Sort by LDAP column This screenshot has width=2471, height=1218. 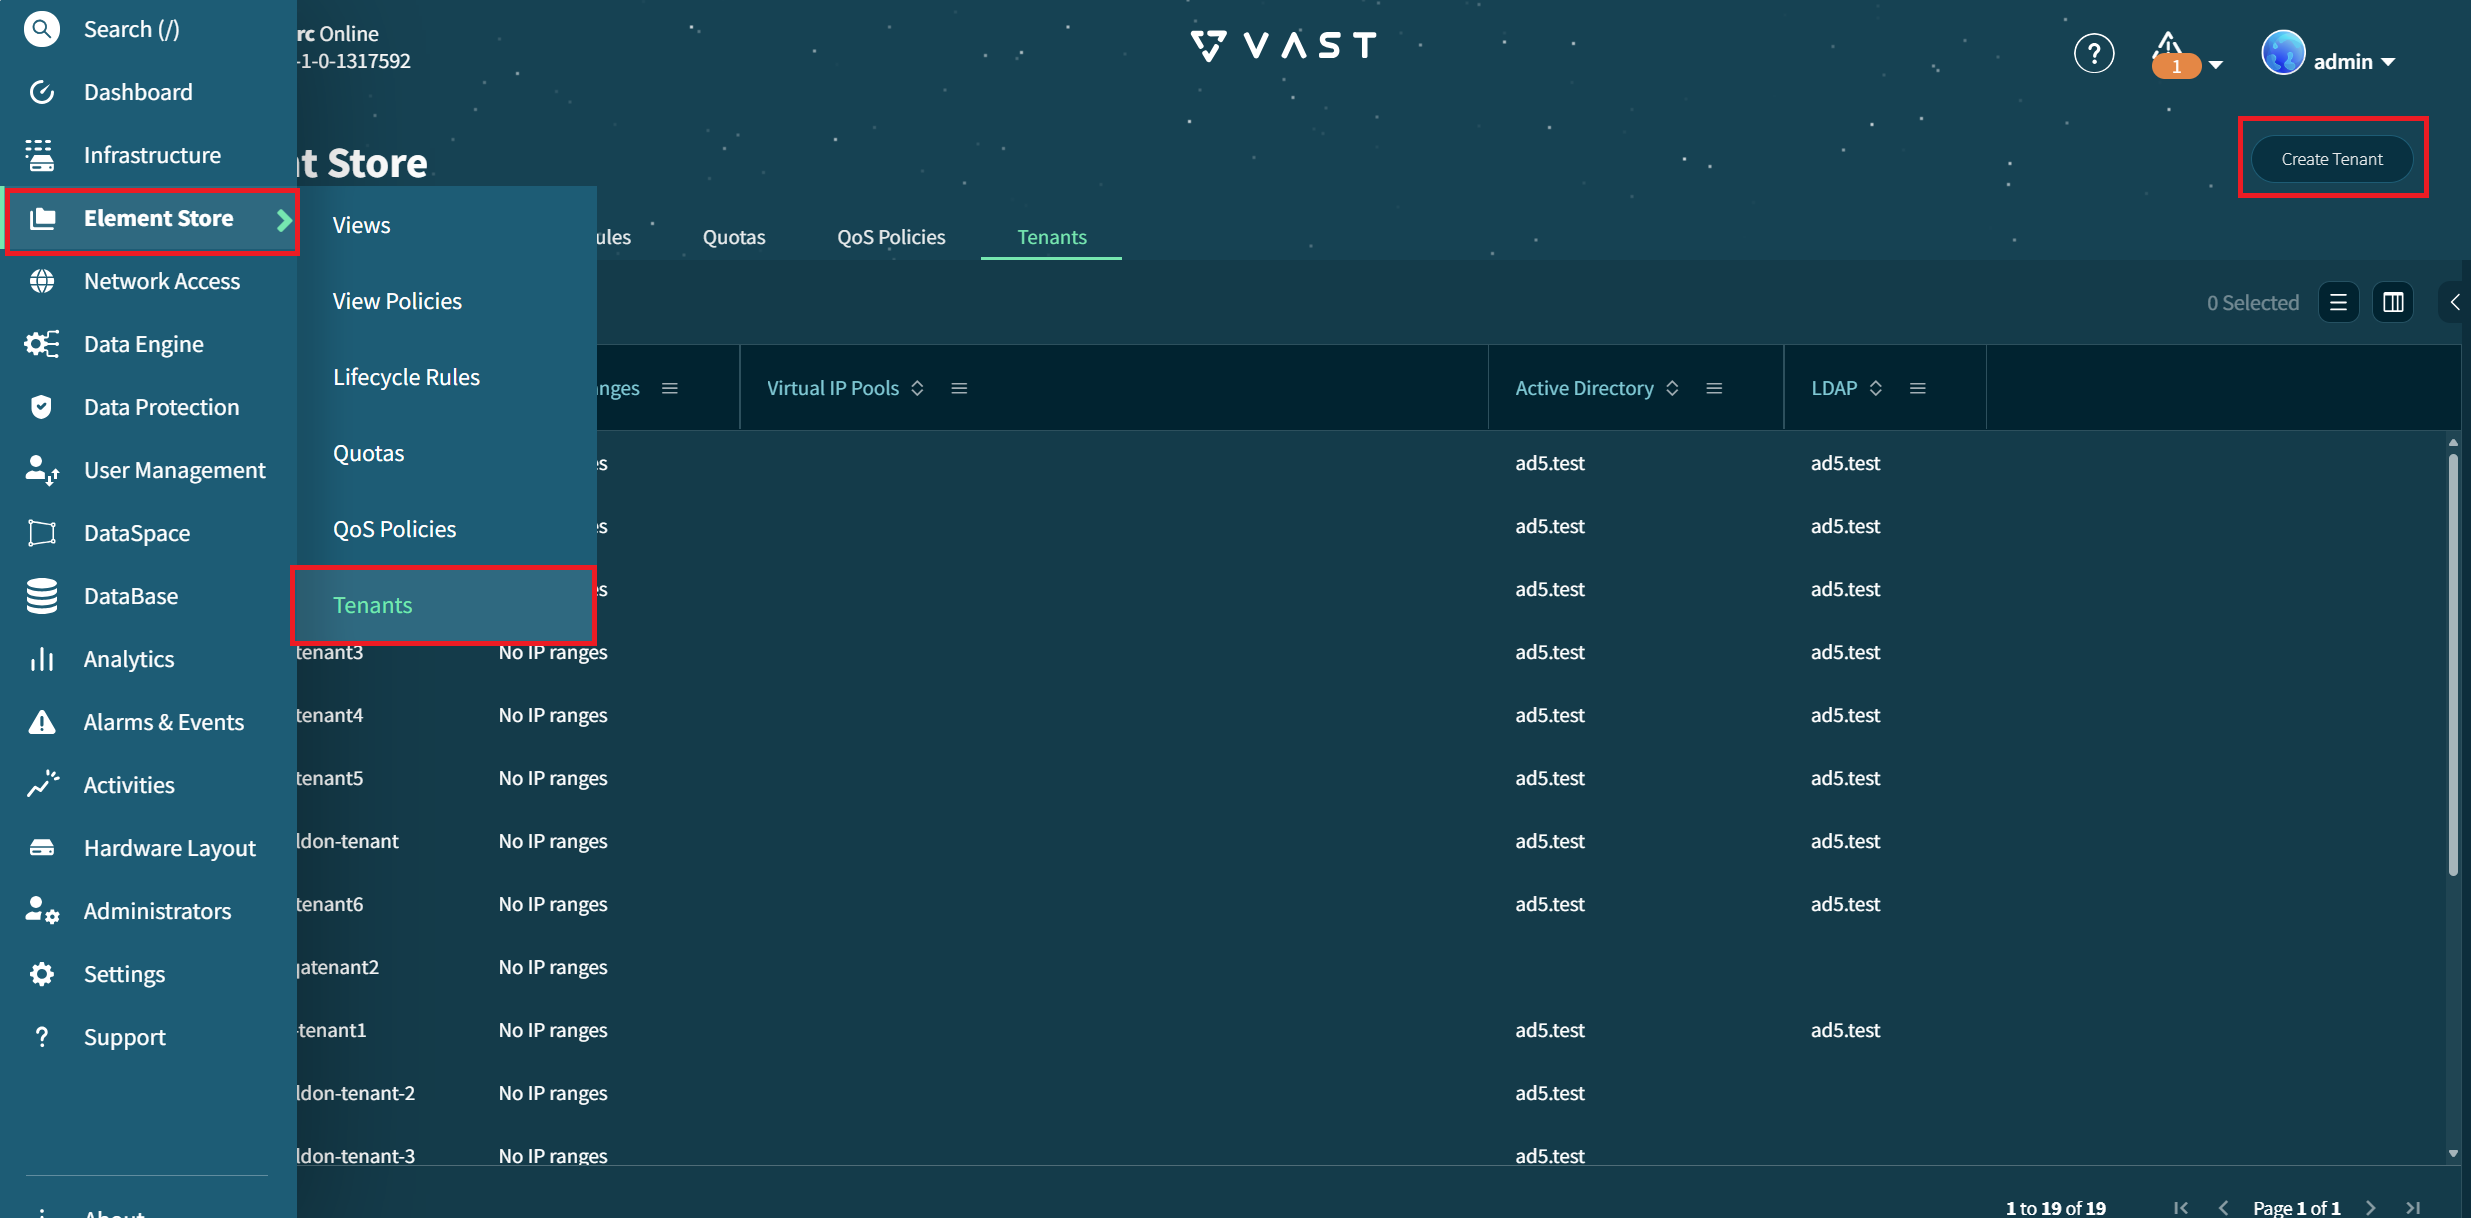pos(1876,388)
